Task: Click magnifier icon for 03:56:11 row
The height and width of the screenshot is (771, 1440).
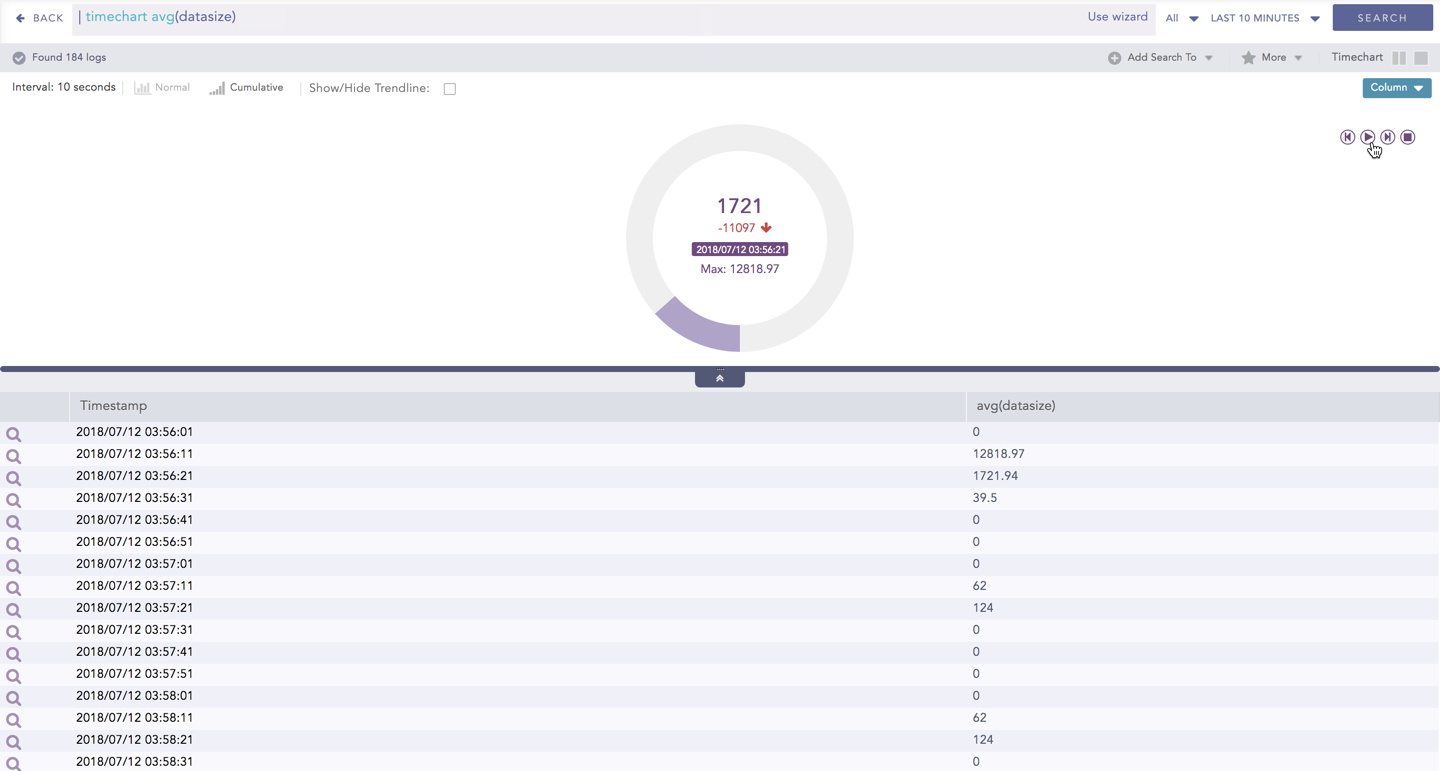Action: [x=14, y=456]
